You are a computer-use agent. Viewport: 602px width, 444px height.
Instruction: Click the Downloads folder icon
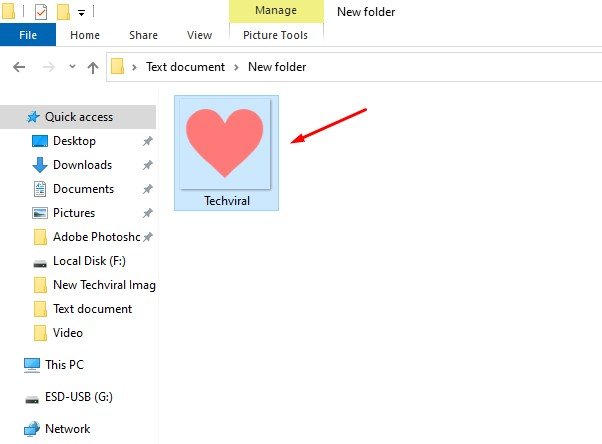40,165
